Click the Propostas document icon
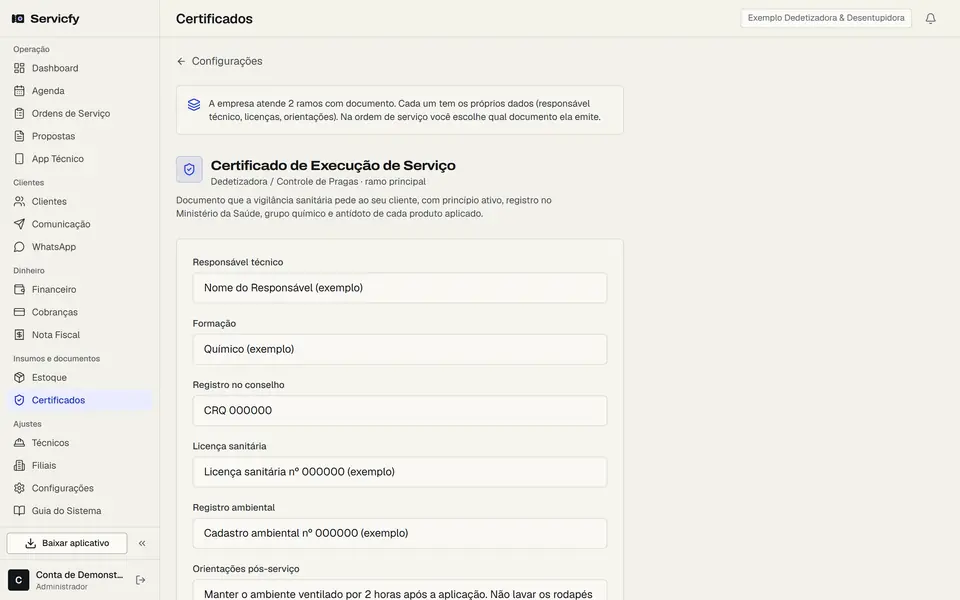 19,136
